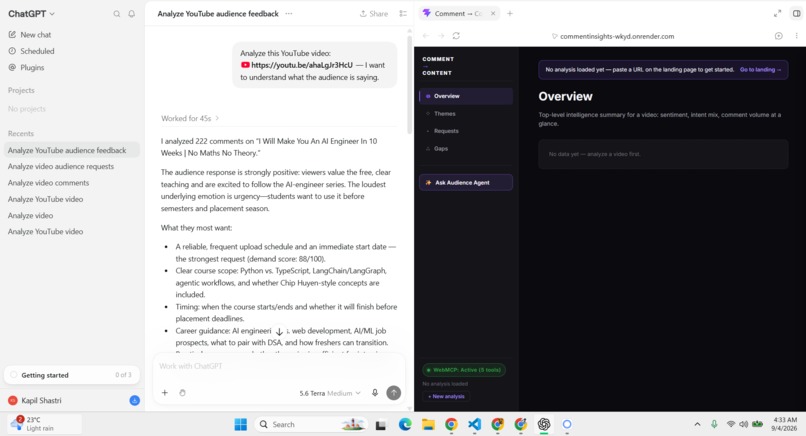Open the weather widget showing 23°C
806x436 pixels.
44,424
